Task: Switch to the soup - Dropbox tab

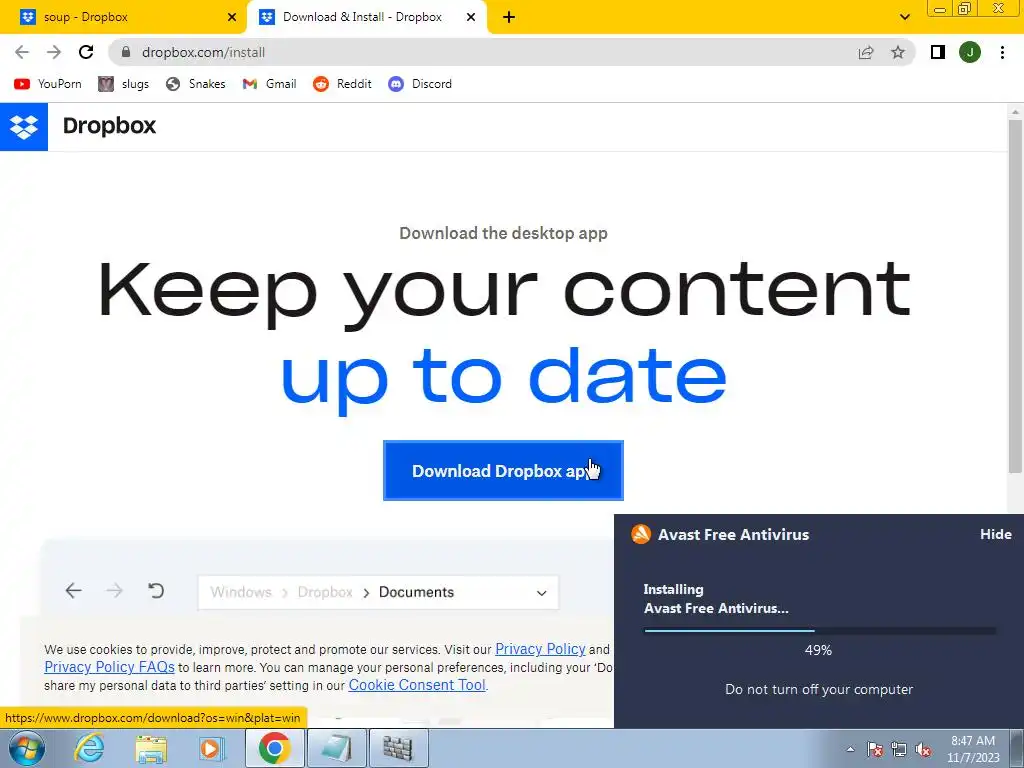Action: [124, 18]
